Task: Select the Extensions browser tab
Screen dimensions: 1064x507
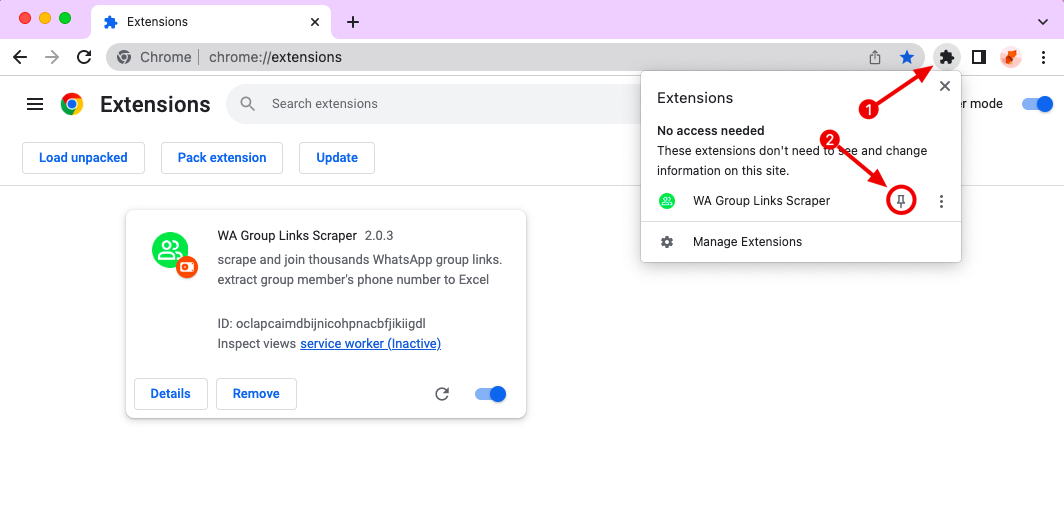Action: tap(210, 22)
